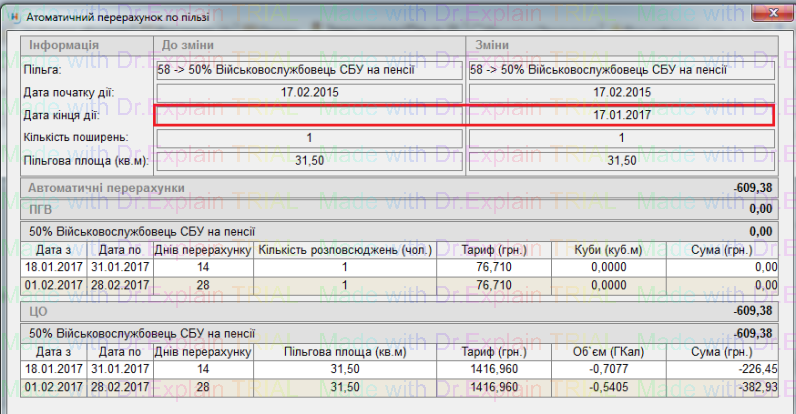
Task: Click the 17.01.2017 end date field
Action: click(x=621, y=115)
